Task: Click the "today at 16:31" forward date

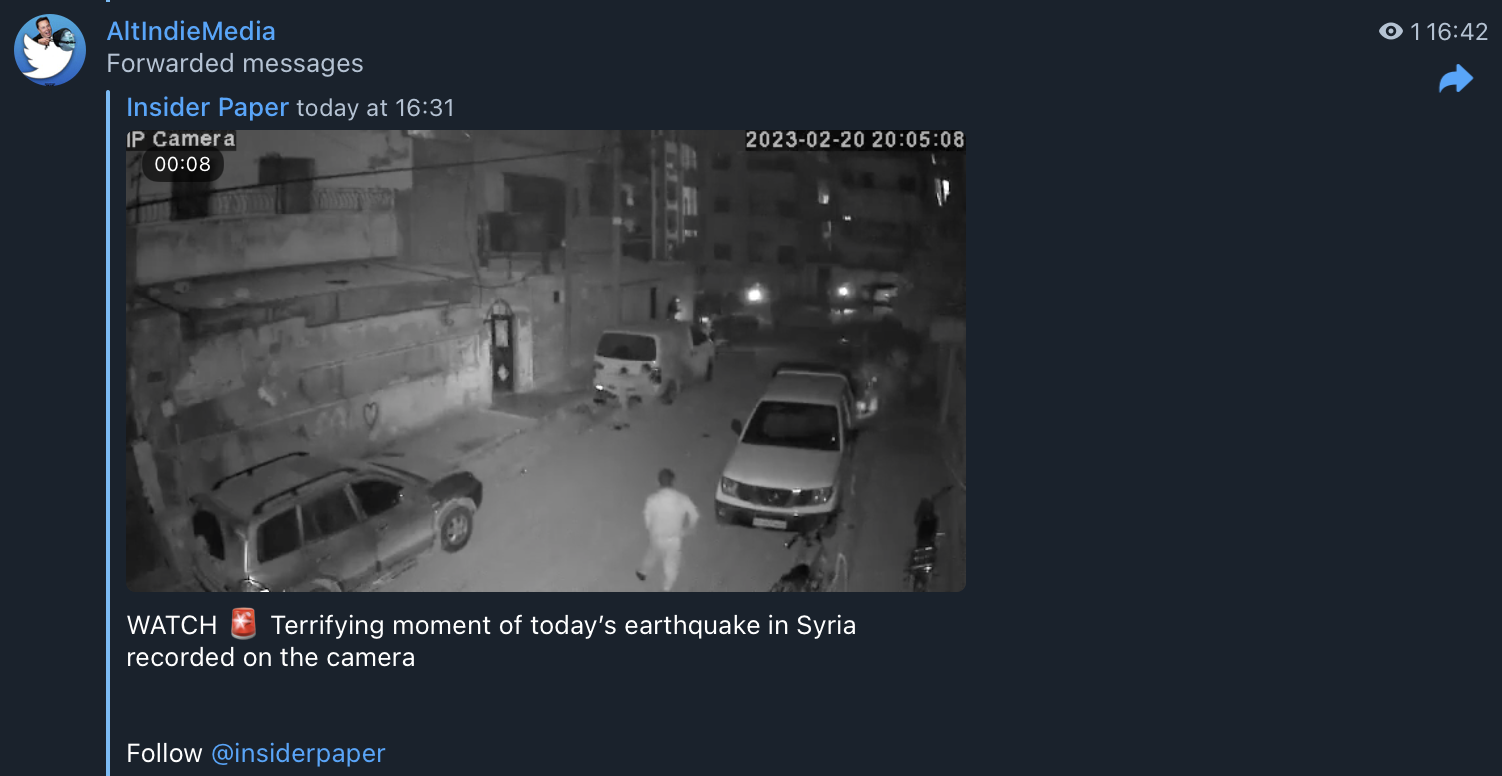Action: [375, 108]
